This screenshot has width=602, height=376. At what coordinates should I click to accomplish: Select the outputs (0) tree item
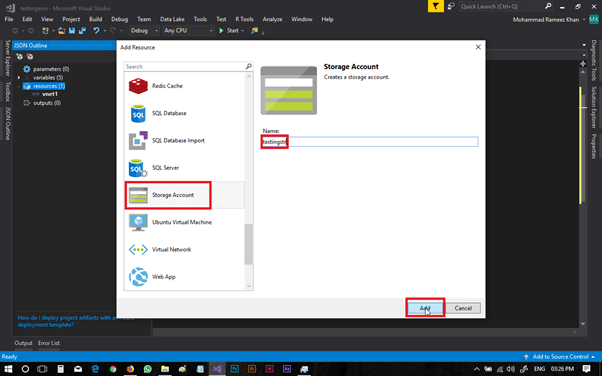(47, 103)
